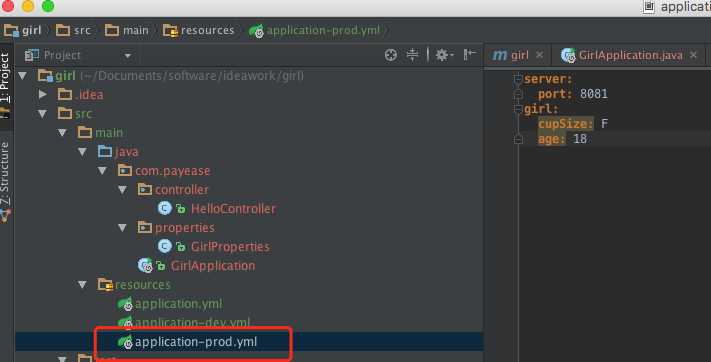Click the age value 18
The image size is (711, 362).
(580, 139)
